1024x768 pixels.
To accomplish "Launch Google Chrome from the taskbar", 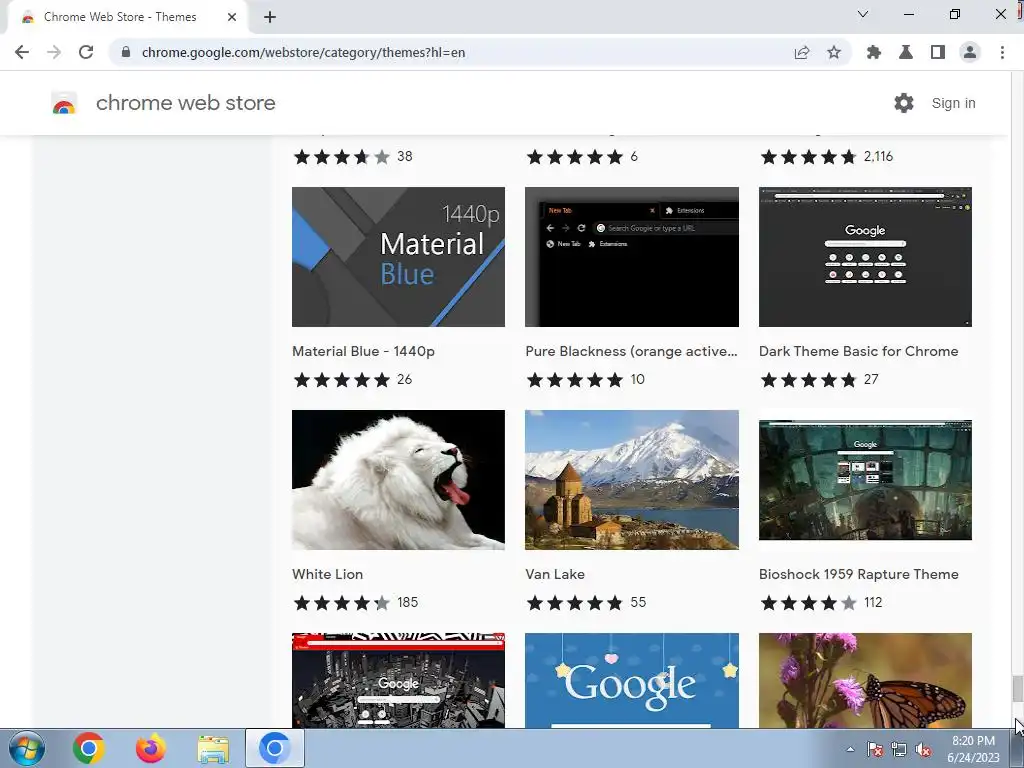I will pos(89,748).
